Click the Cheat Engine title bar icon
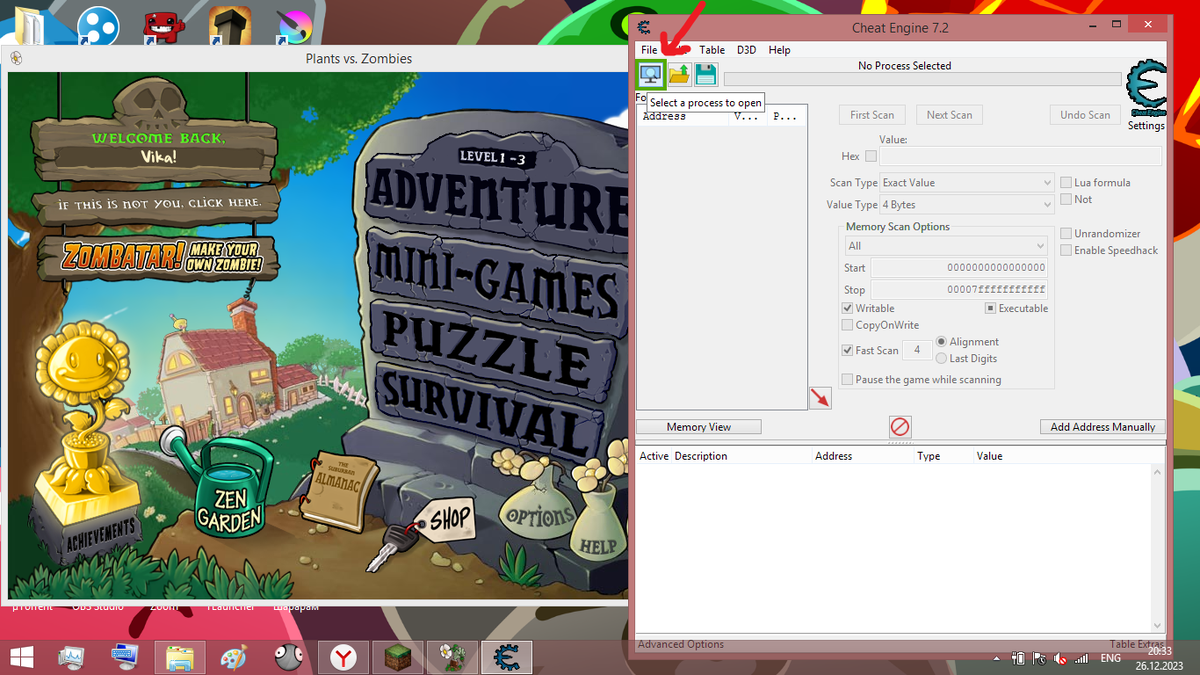1200x675 pixels. 644,26
